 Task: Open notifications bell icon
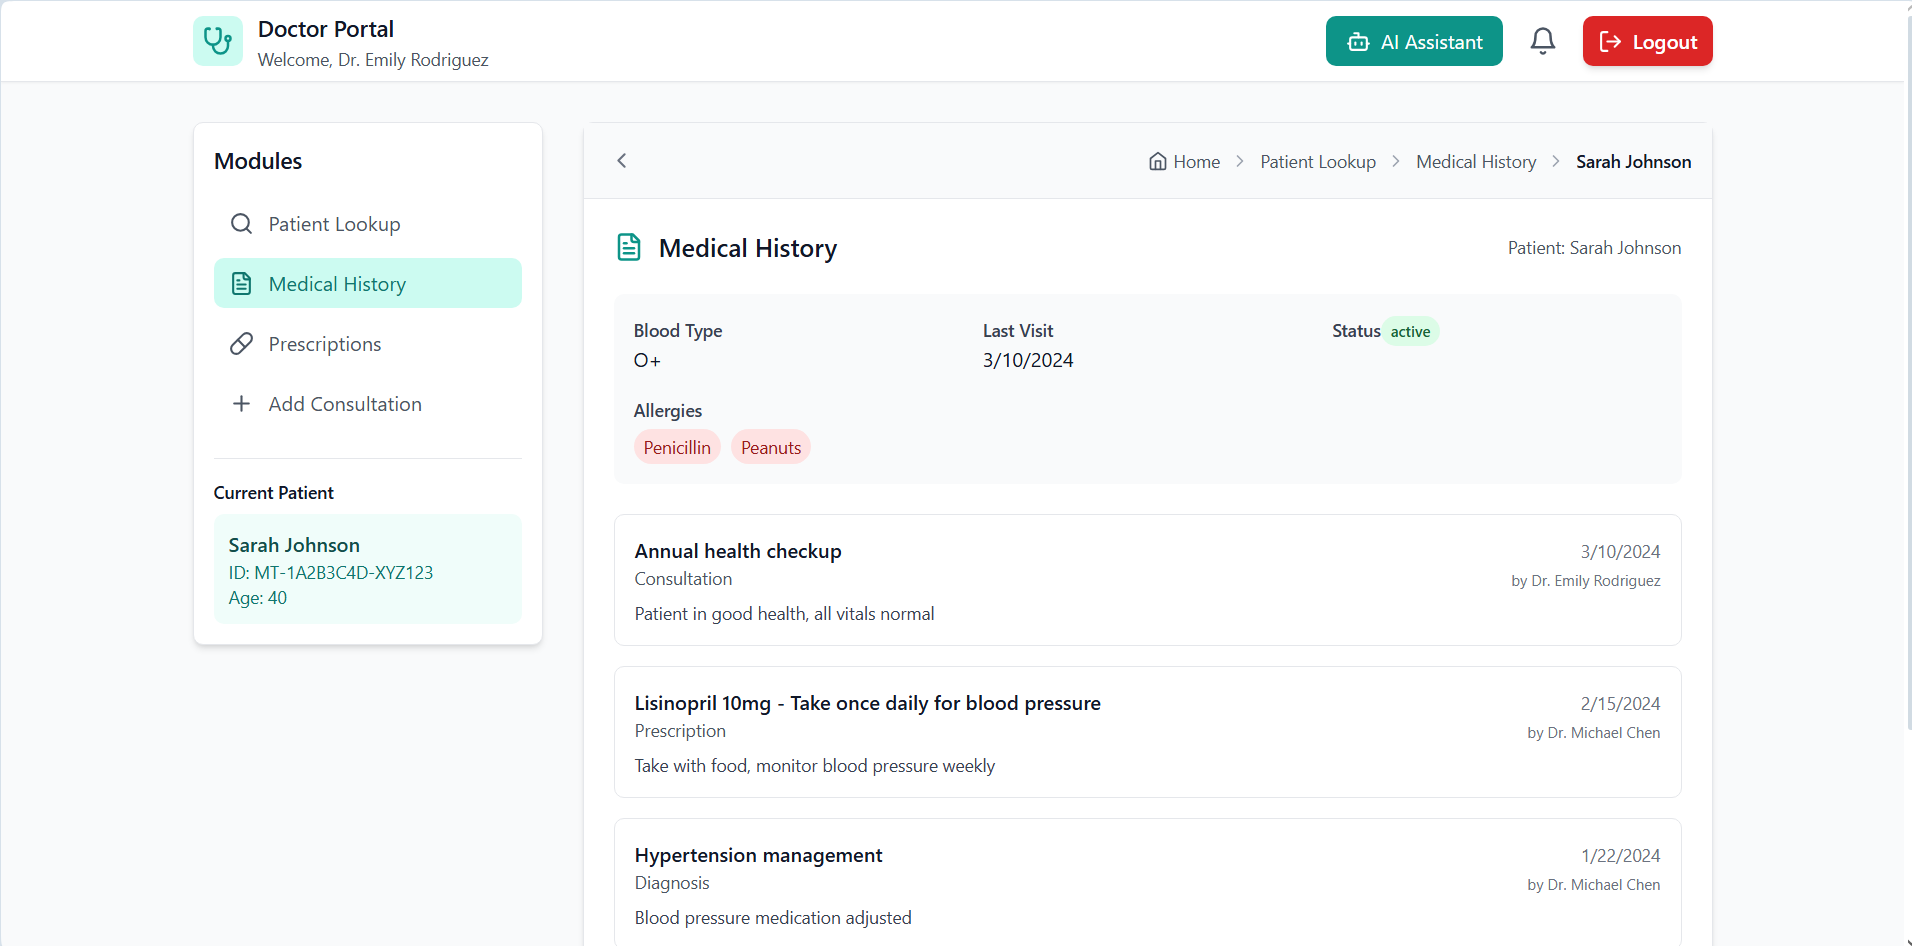1543,41
